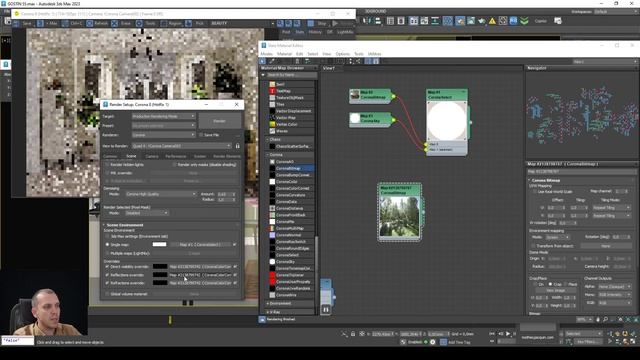Click the warning triangle icon in main toolbar
The height and width of the screenshot is (360, 640).
point(492,21)
